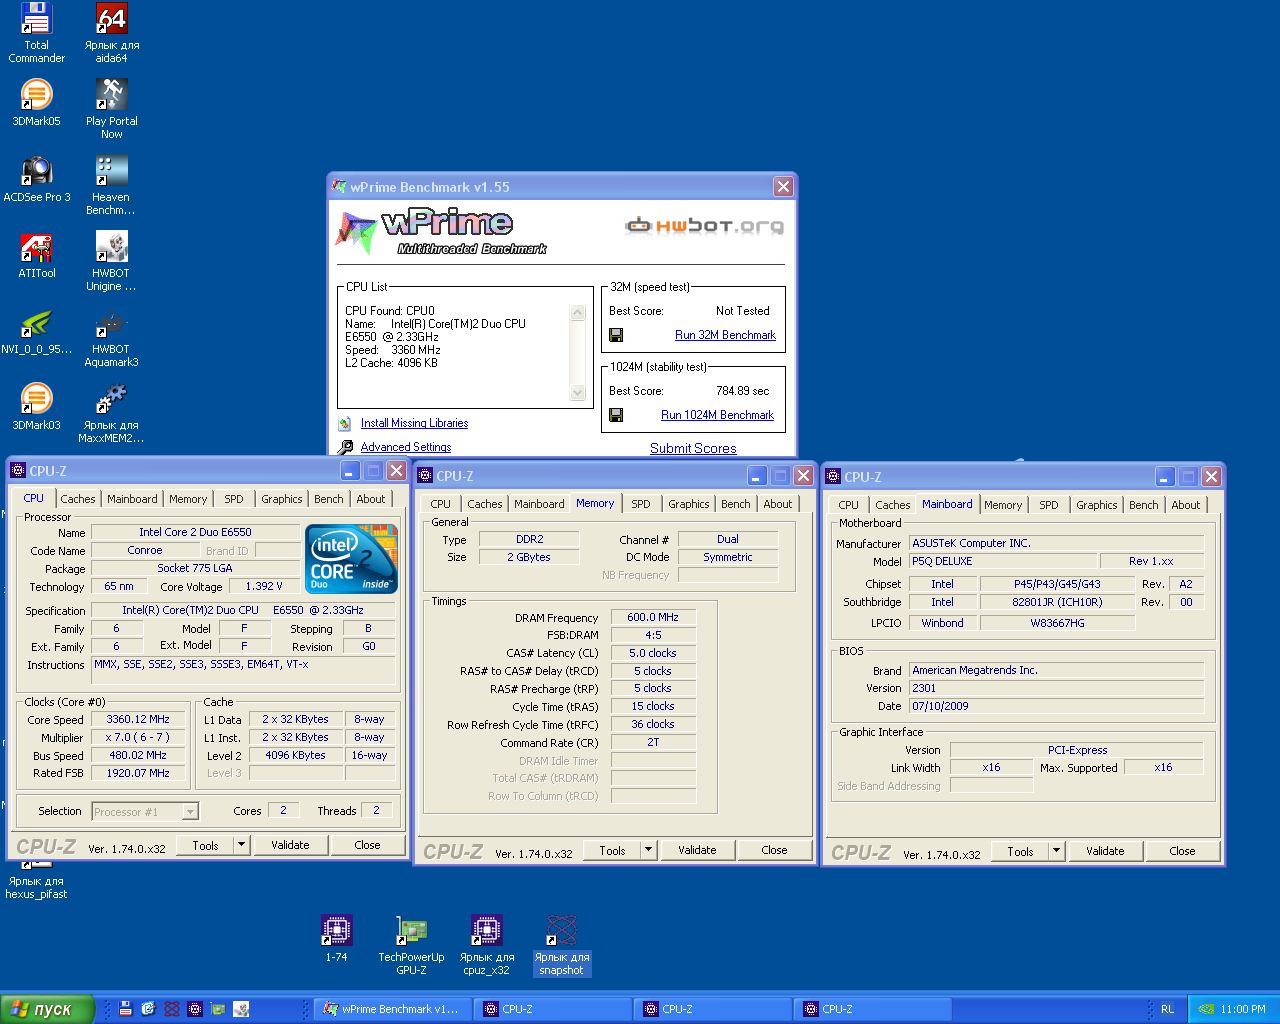Launch 3DMark03 from the desktop
The image size is (1280, 1024).
36,407
